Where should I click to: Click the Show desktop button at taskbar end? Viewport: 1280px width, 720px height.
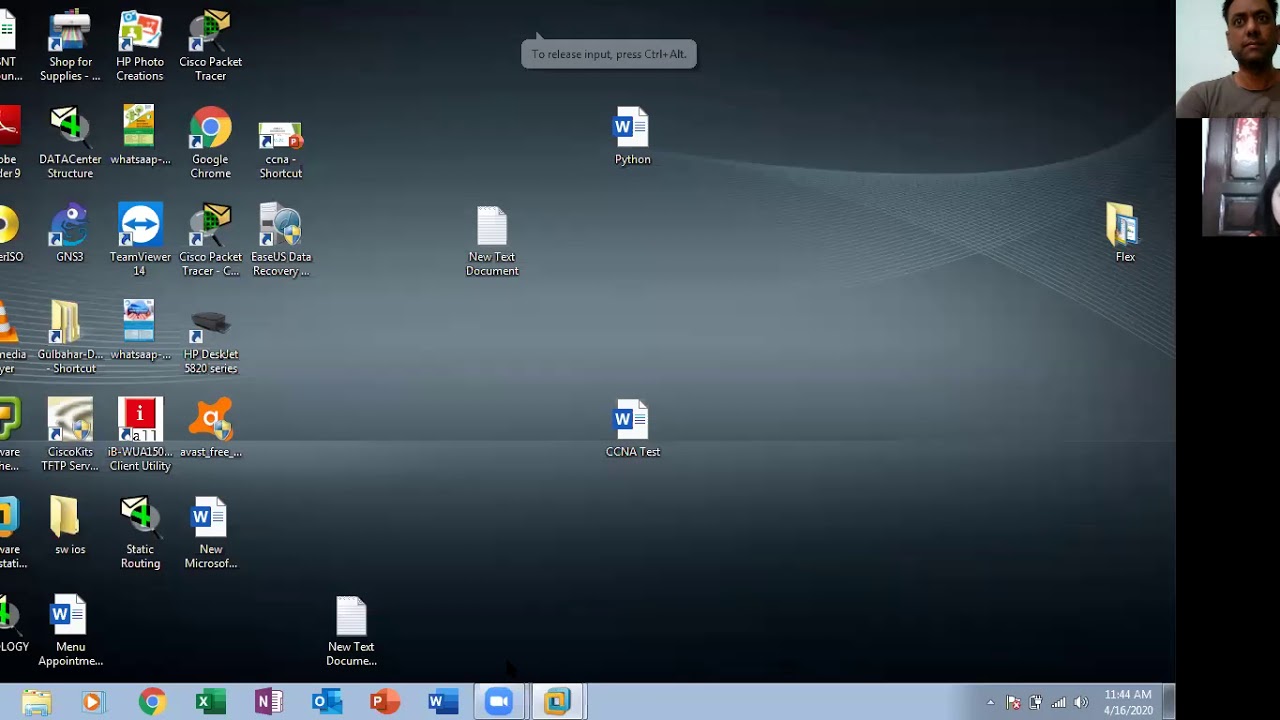(1168, 702)
